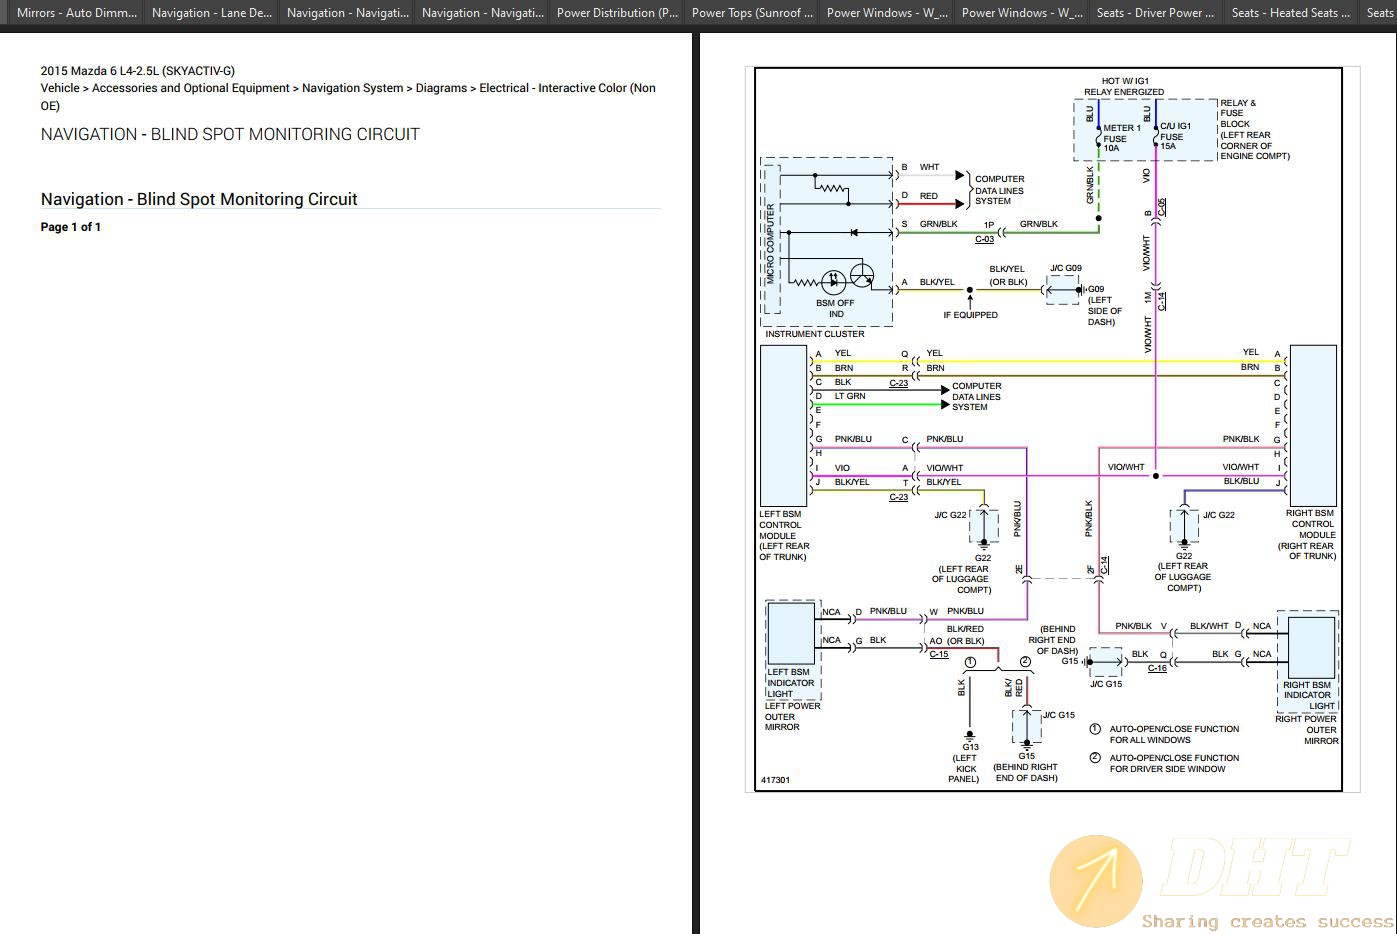
Task: Select the BSM OFF IND indicator symbol
Action: 833,281
